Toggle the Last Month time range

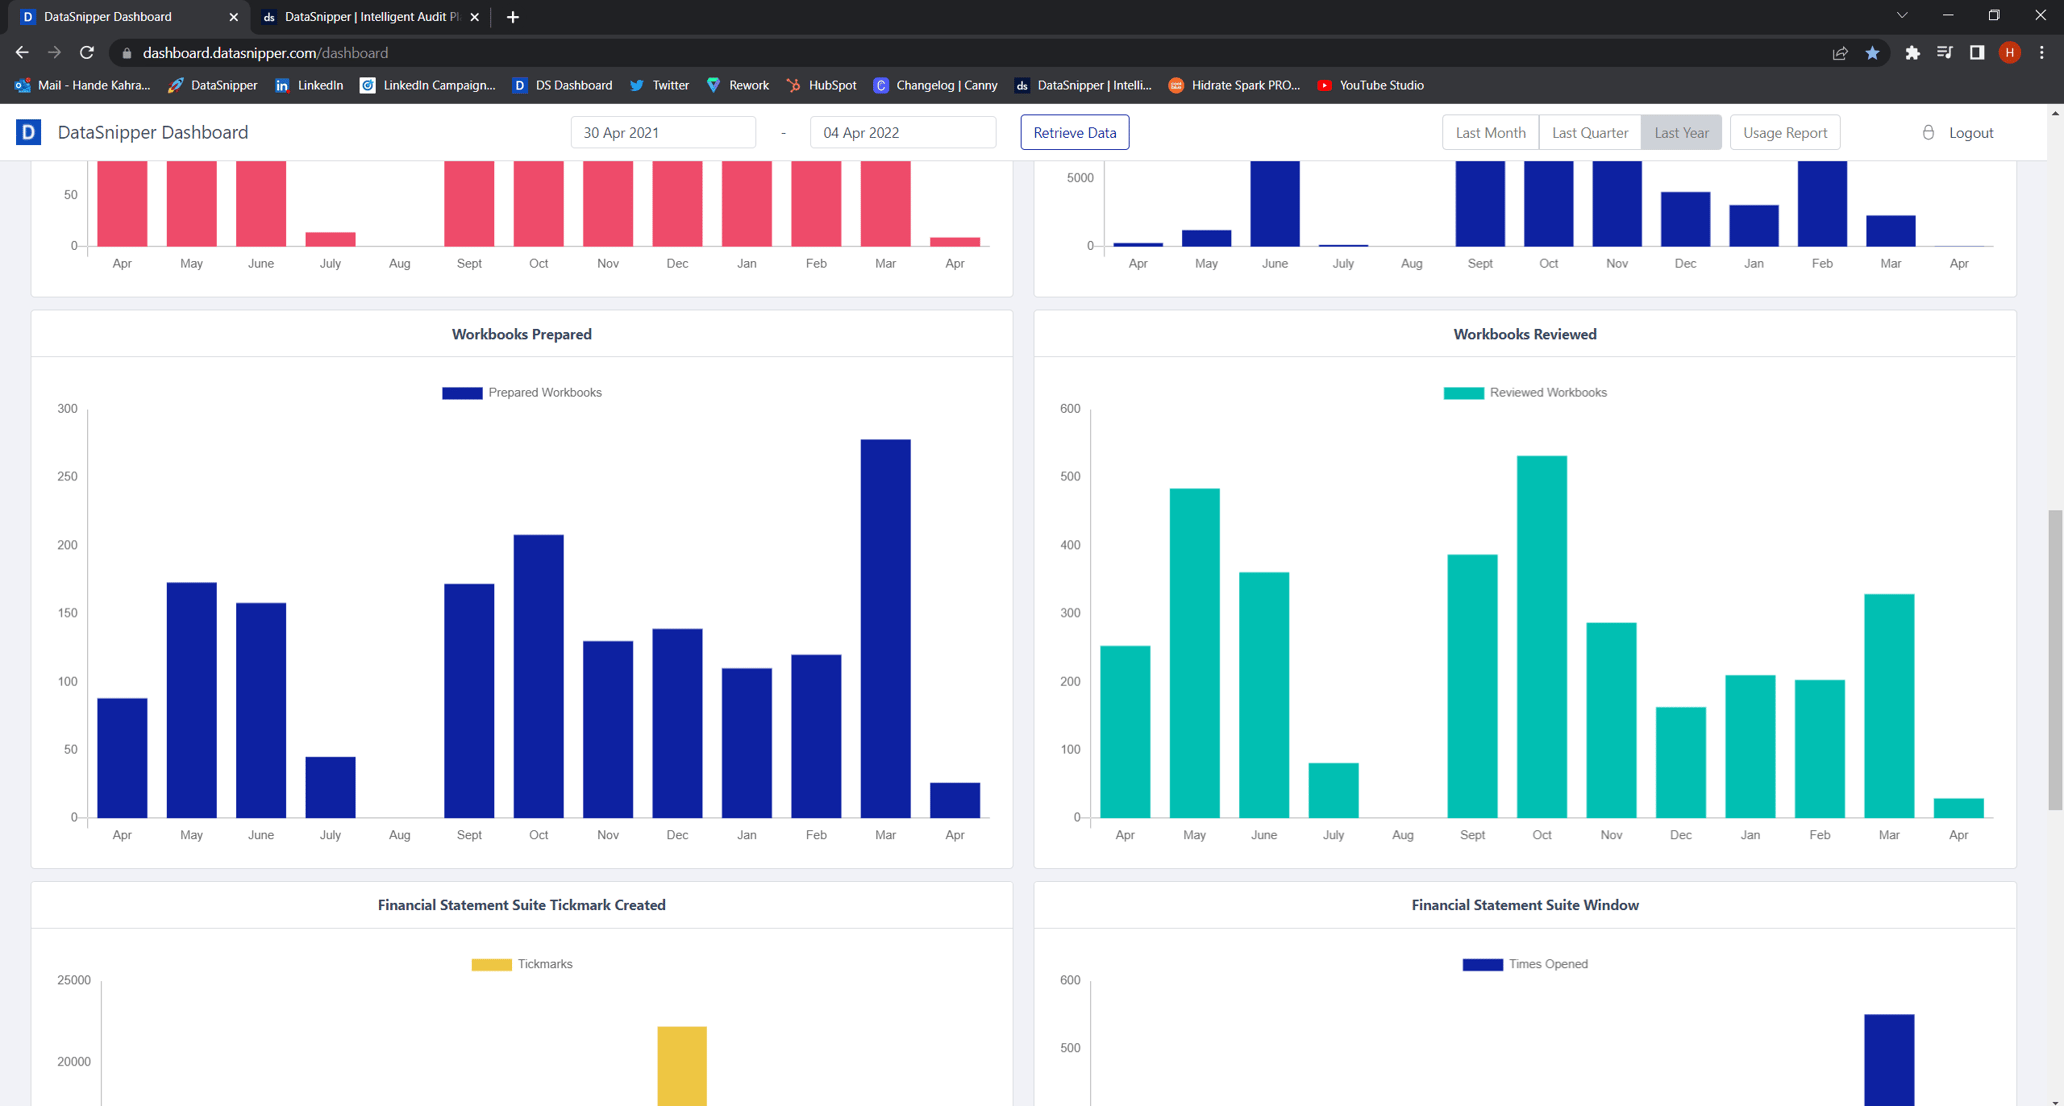(x=1489, y=132)
